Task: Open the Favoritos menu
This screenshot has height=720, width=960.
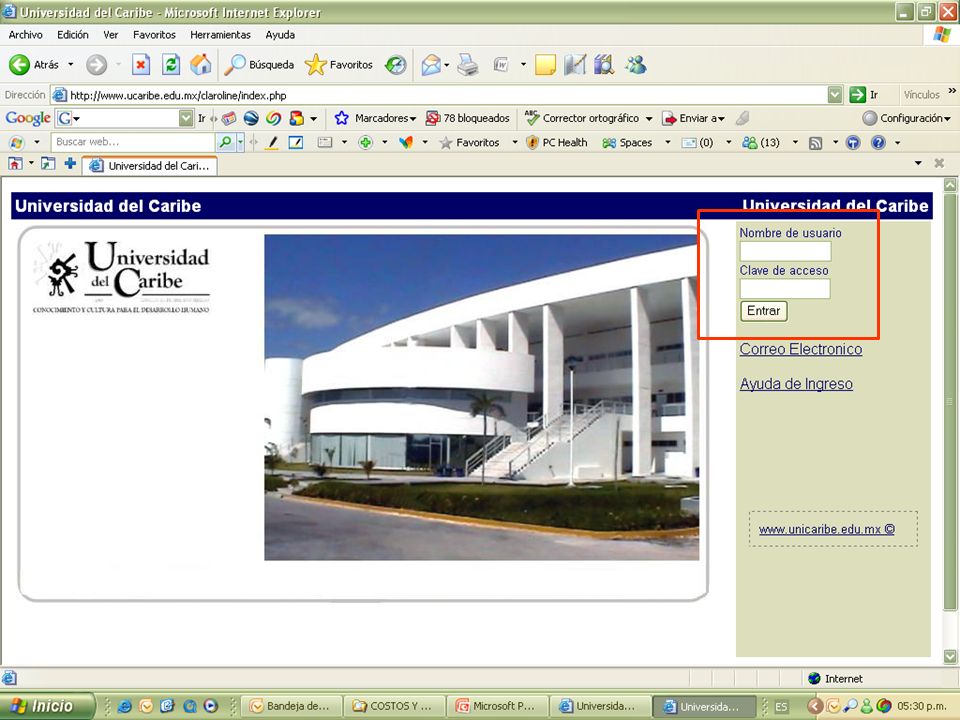Action: coord(154,35)
